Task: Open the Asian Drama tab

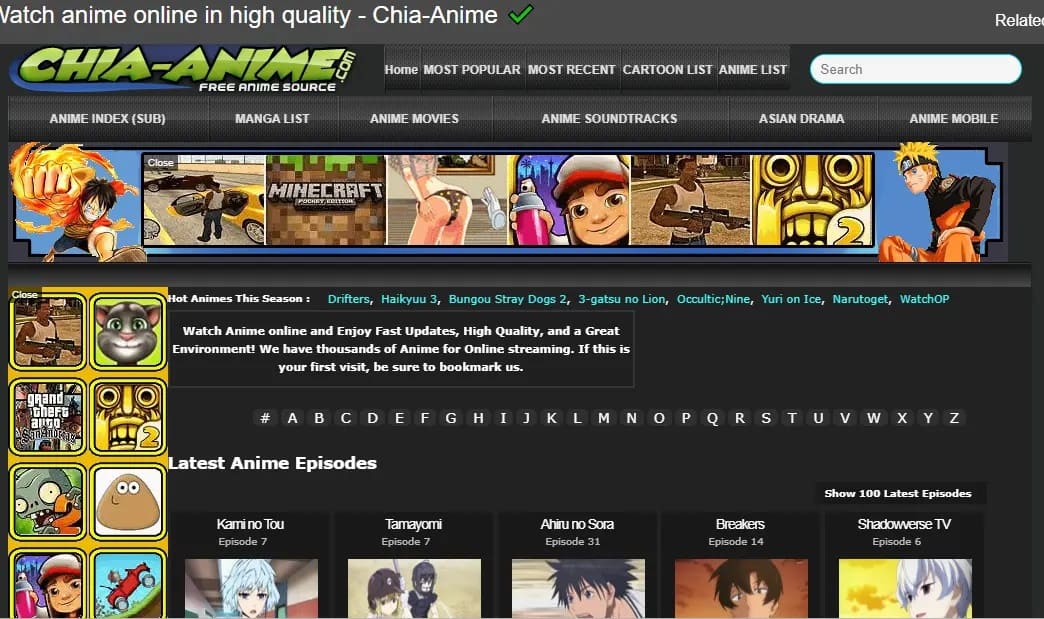Action: (x=801, y=118)
